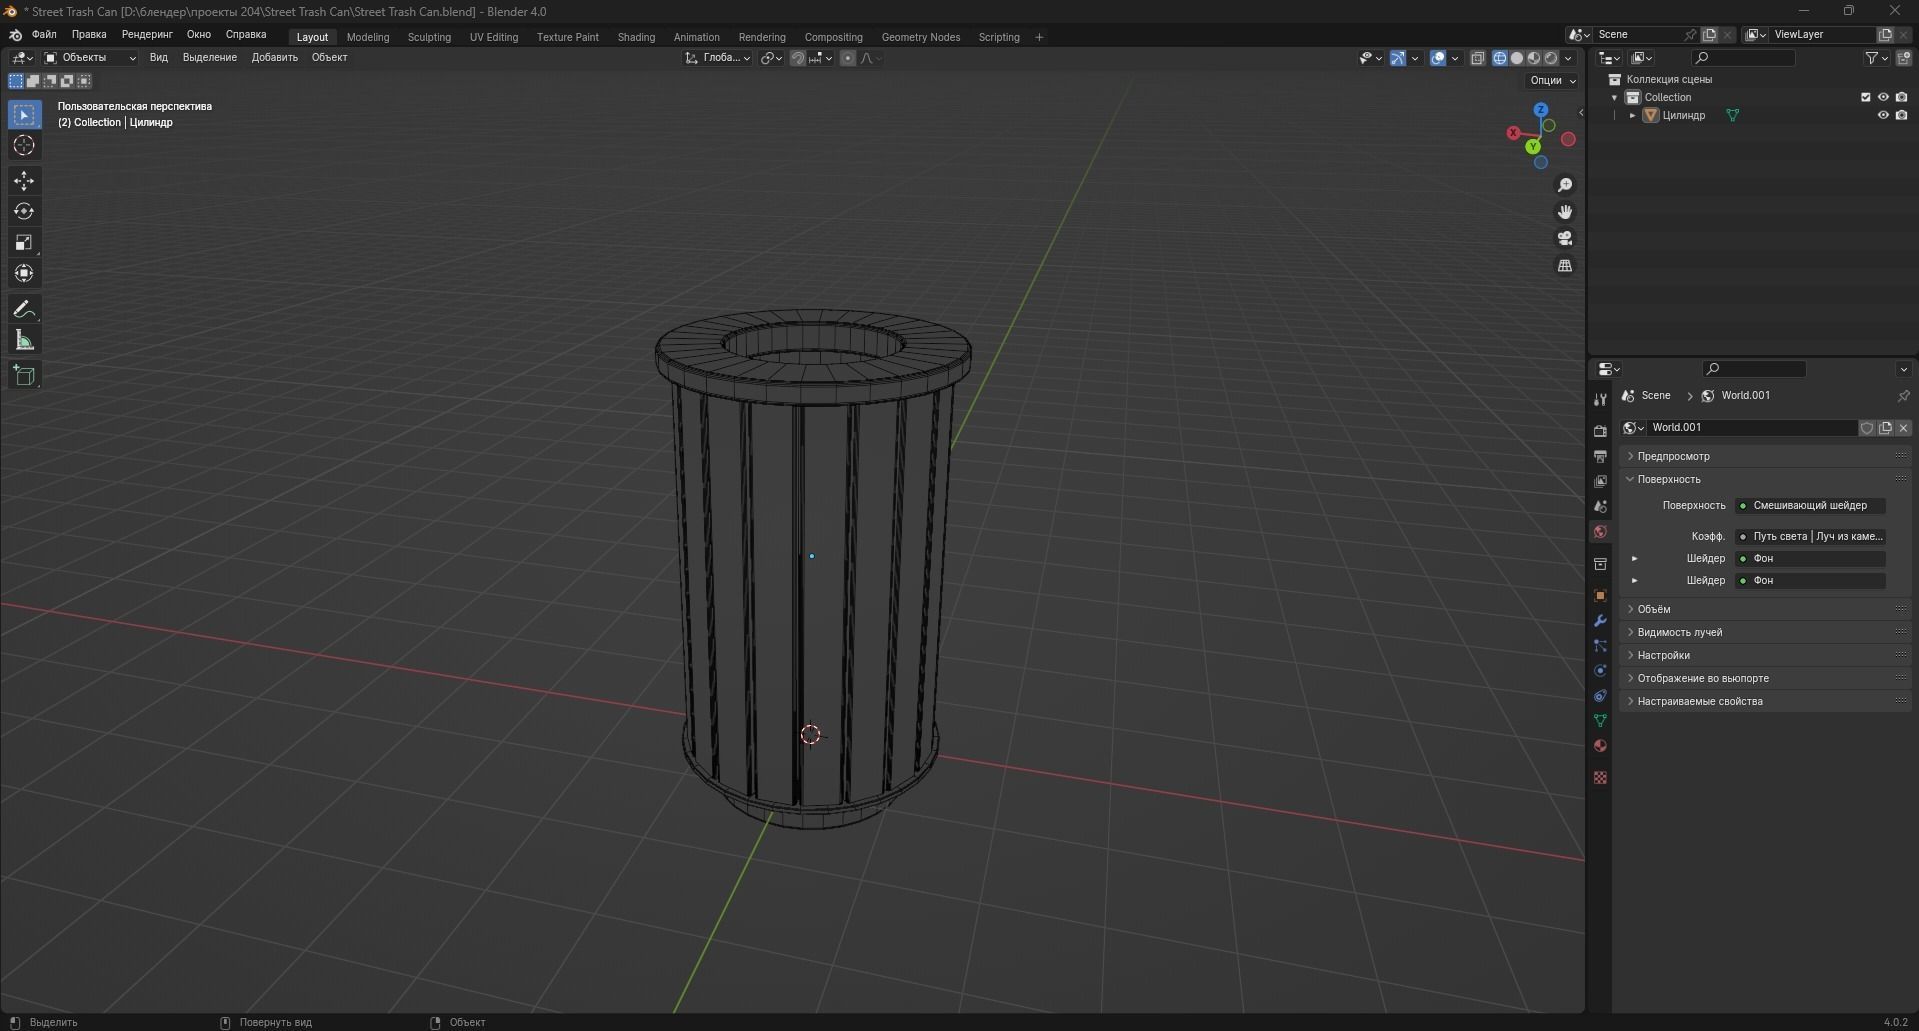Click the zoom magnifier viewport icon
The image size is (1919, 1031).
1565,185
